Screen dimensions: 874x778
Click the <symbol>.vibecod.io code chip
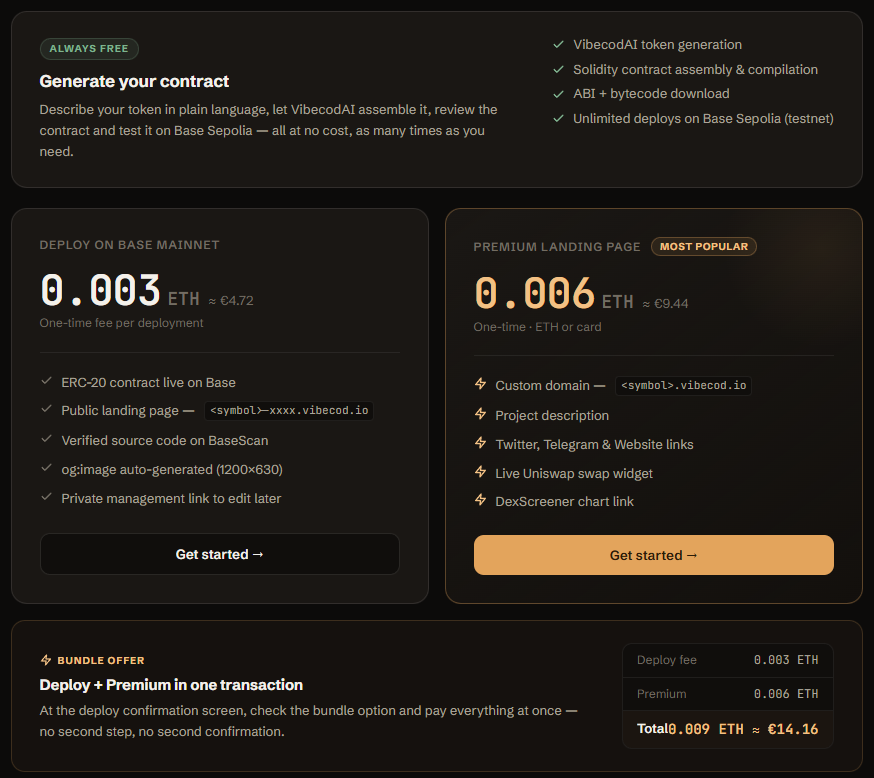click(x=683, y=386)
